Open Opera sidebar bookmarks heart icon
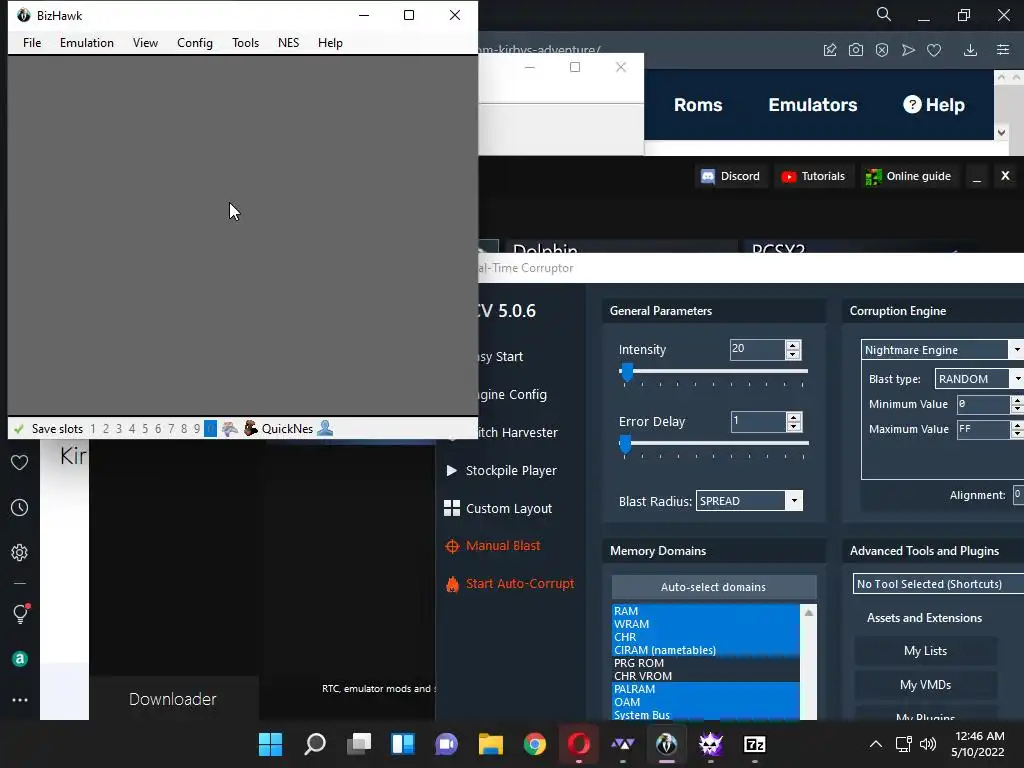Viewport: 1024px width, 768px height. [20, 462]
